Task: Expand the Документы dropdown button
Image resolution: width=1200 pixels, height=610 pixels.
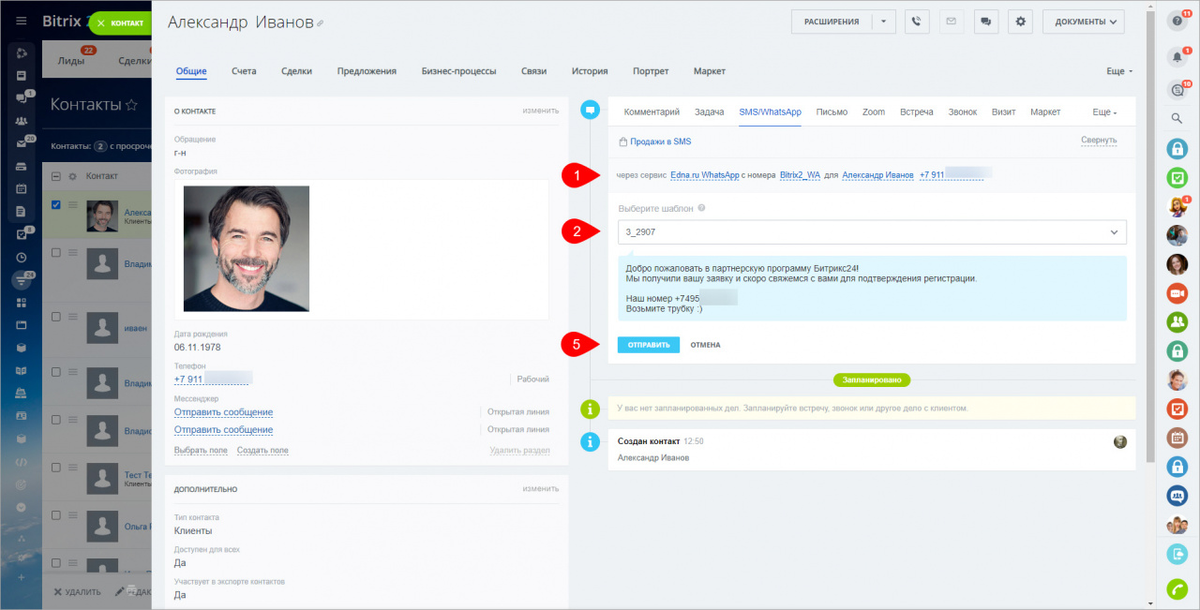Action: pyautogui.click(x=1083, y=22)
